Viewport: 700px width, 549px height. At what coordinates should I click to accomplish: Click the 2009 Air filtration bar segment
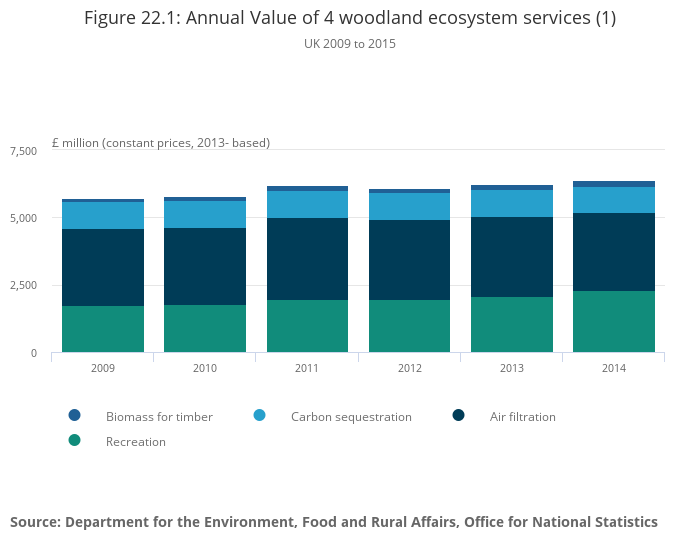(103, 267)
